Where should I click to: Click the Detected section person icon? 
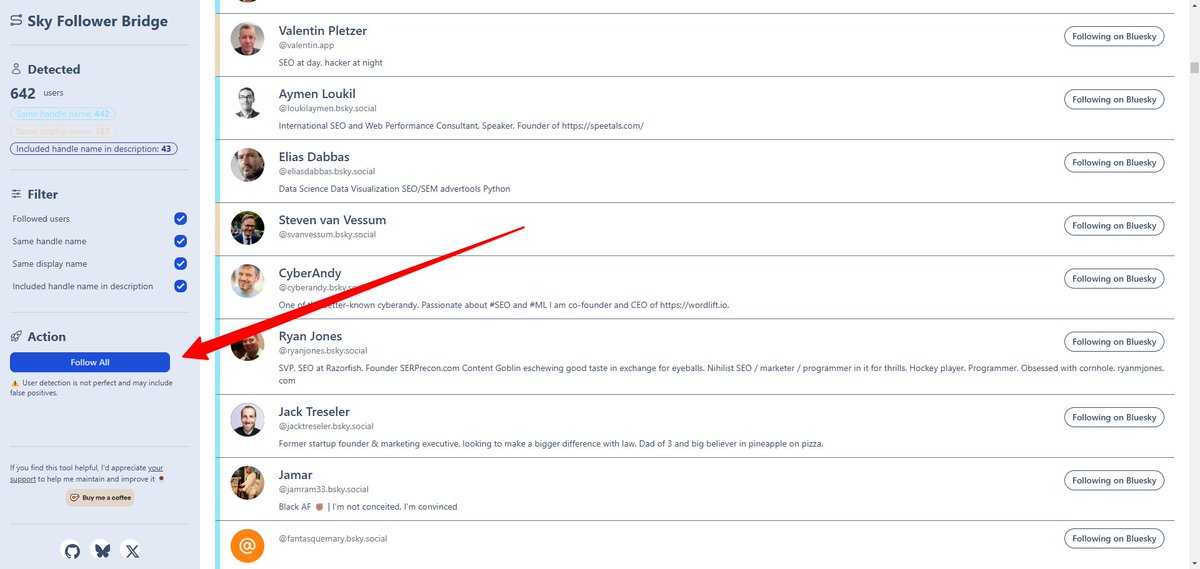pyautogui.click(x=16, y=69)
